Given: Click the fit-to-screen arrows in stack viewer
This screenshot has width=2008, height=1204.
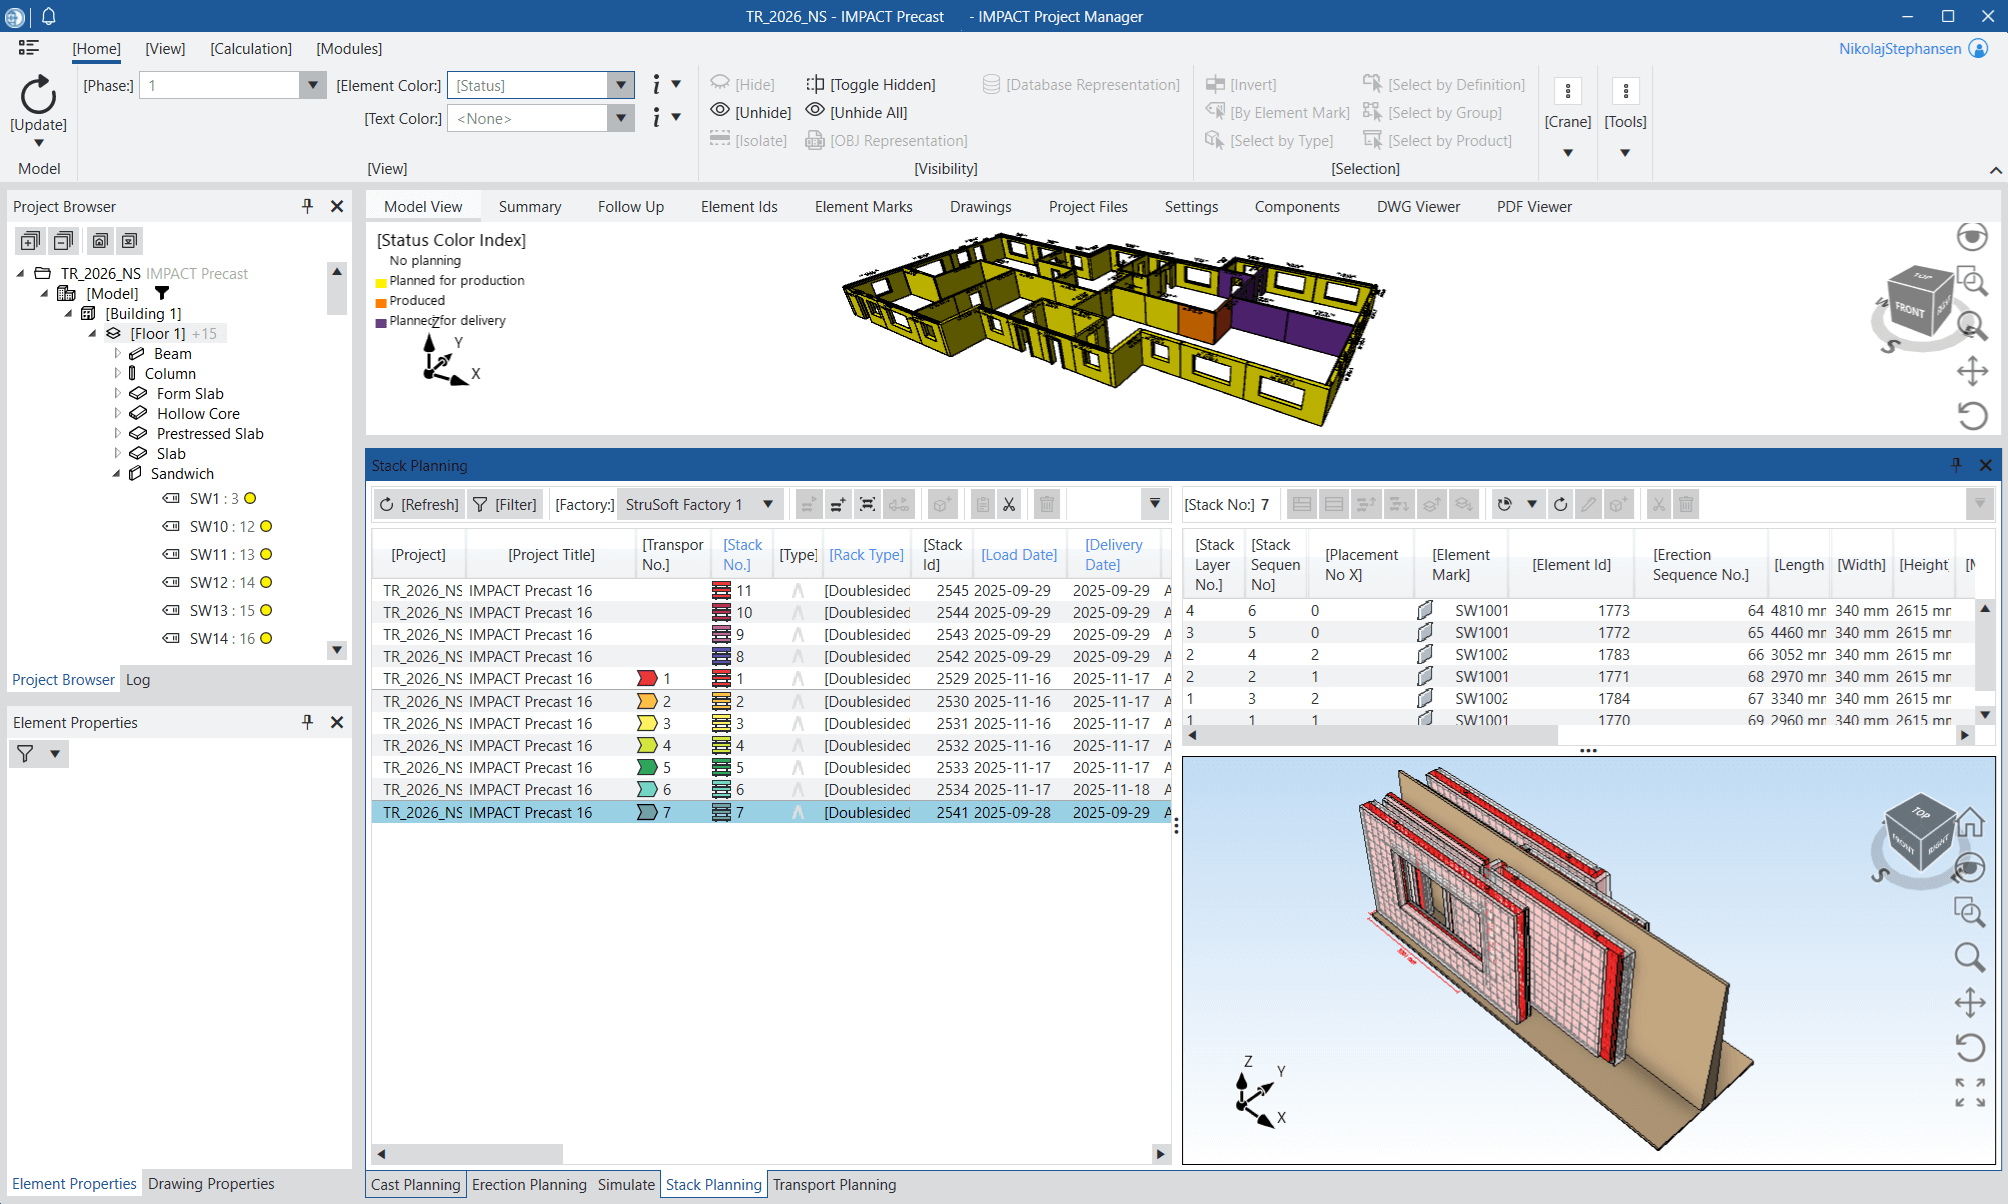Looking at the screenshot, I should pos(1970,1092).
